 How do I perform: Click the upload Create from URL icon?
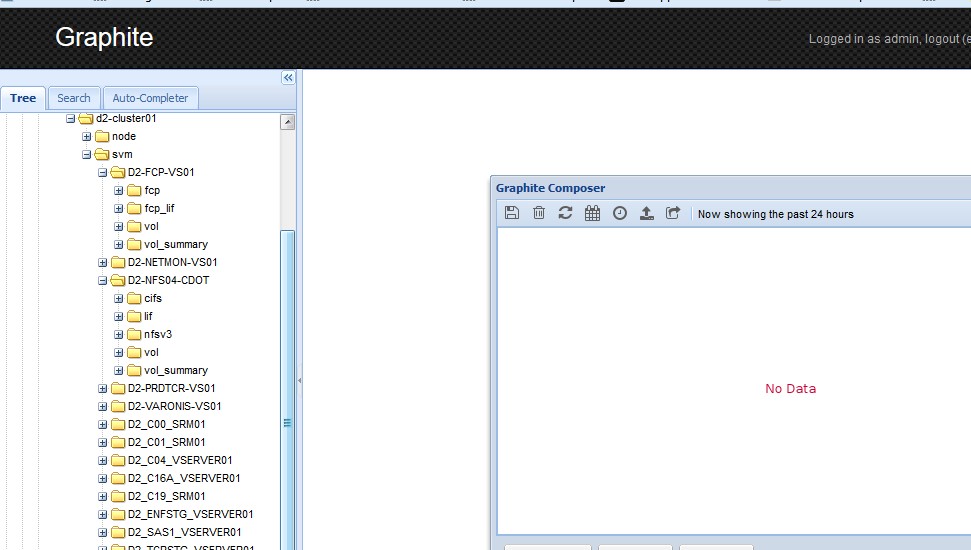[x=647, y=213]
